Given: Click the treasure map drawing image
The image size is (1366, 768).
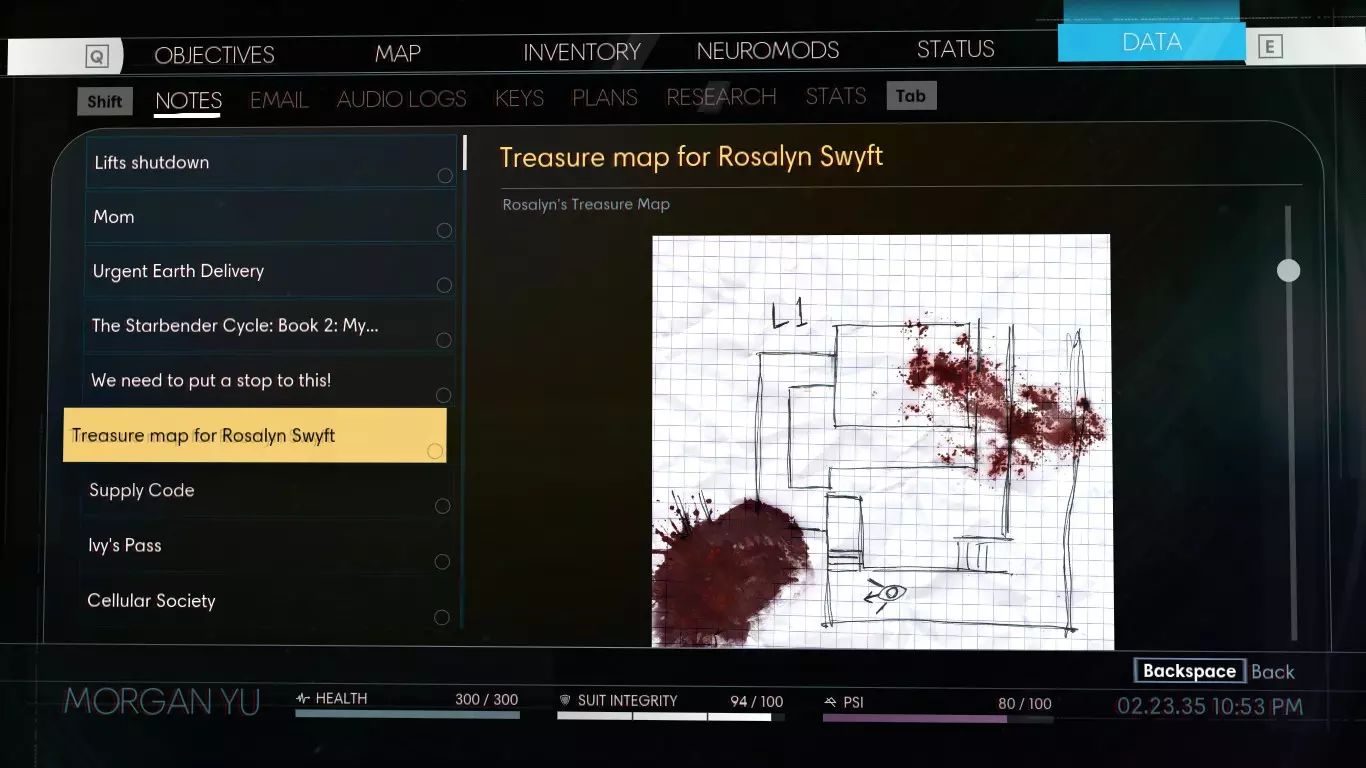Looking at the screenshot, I should 882,441.
